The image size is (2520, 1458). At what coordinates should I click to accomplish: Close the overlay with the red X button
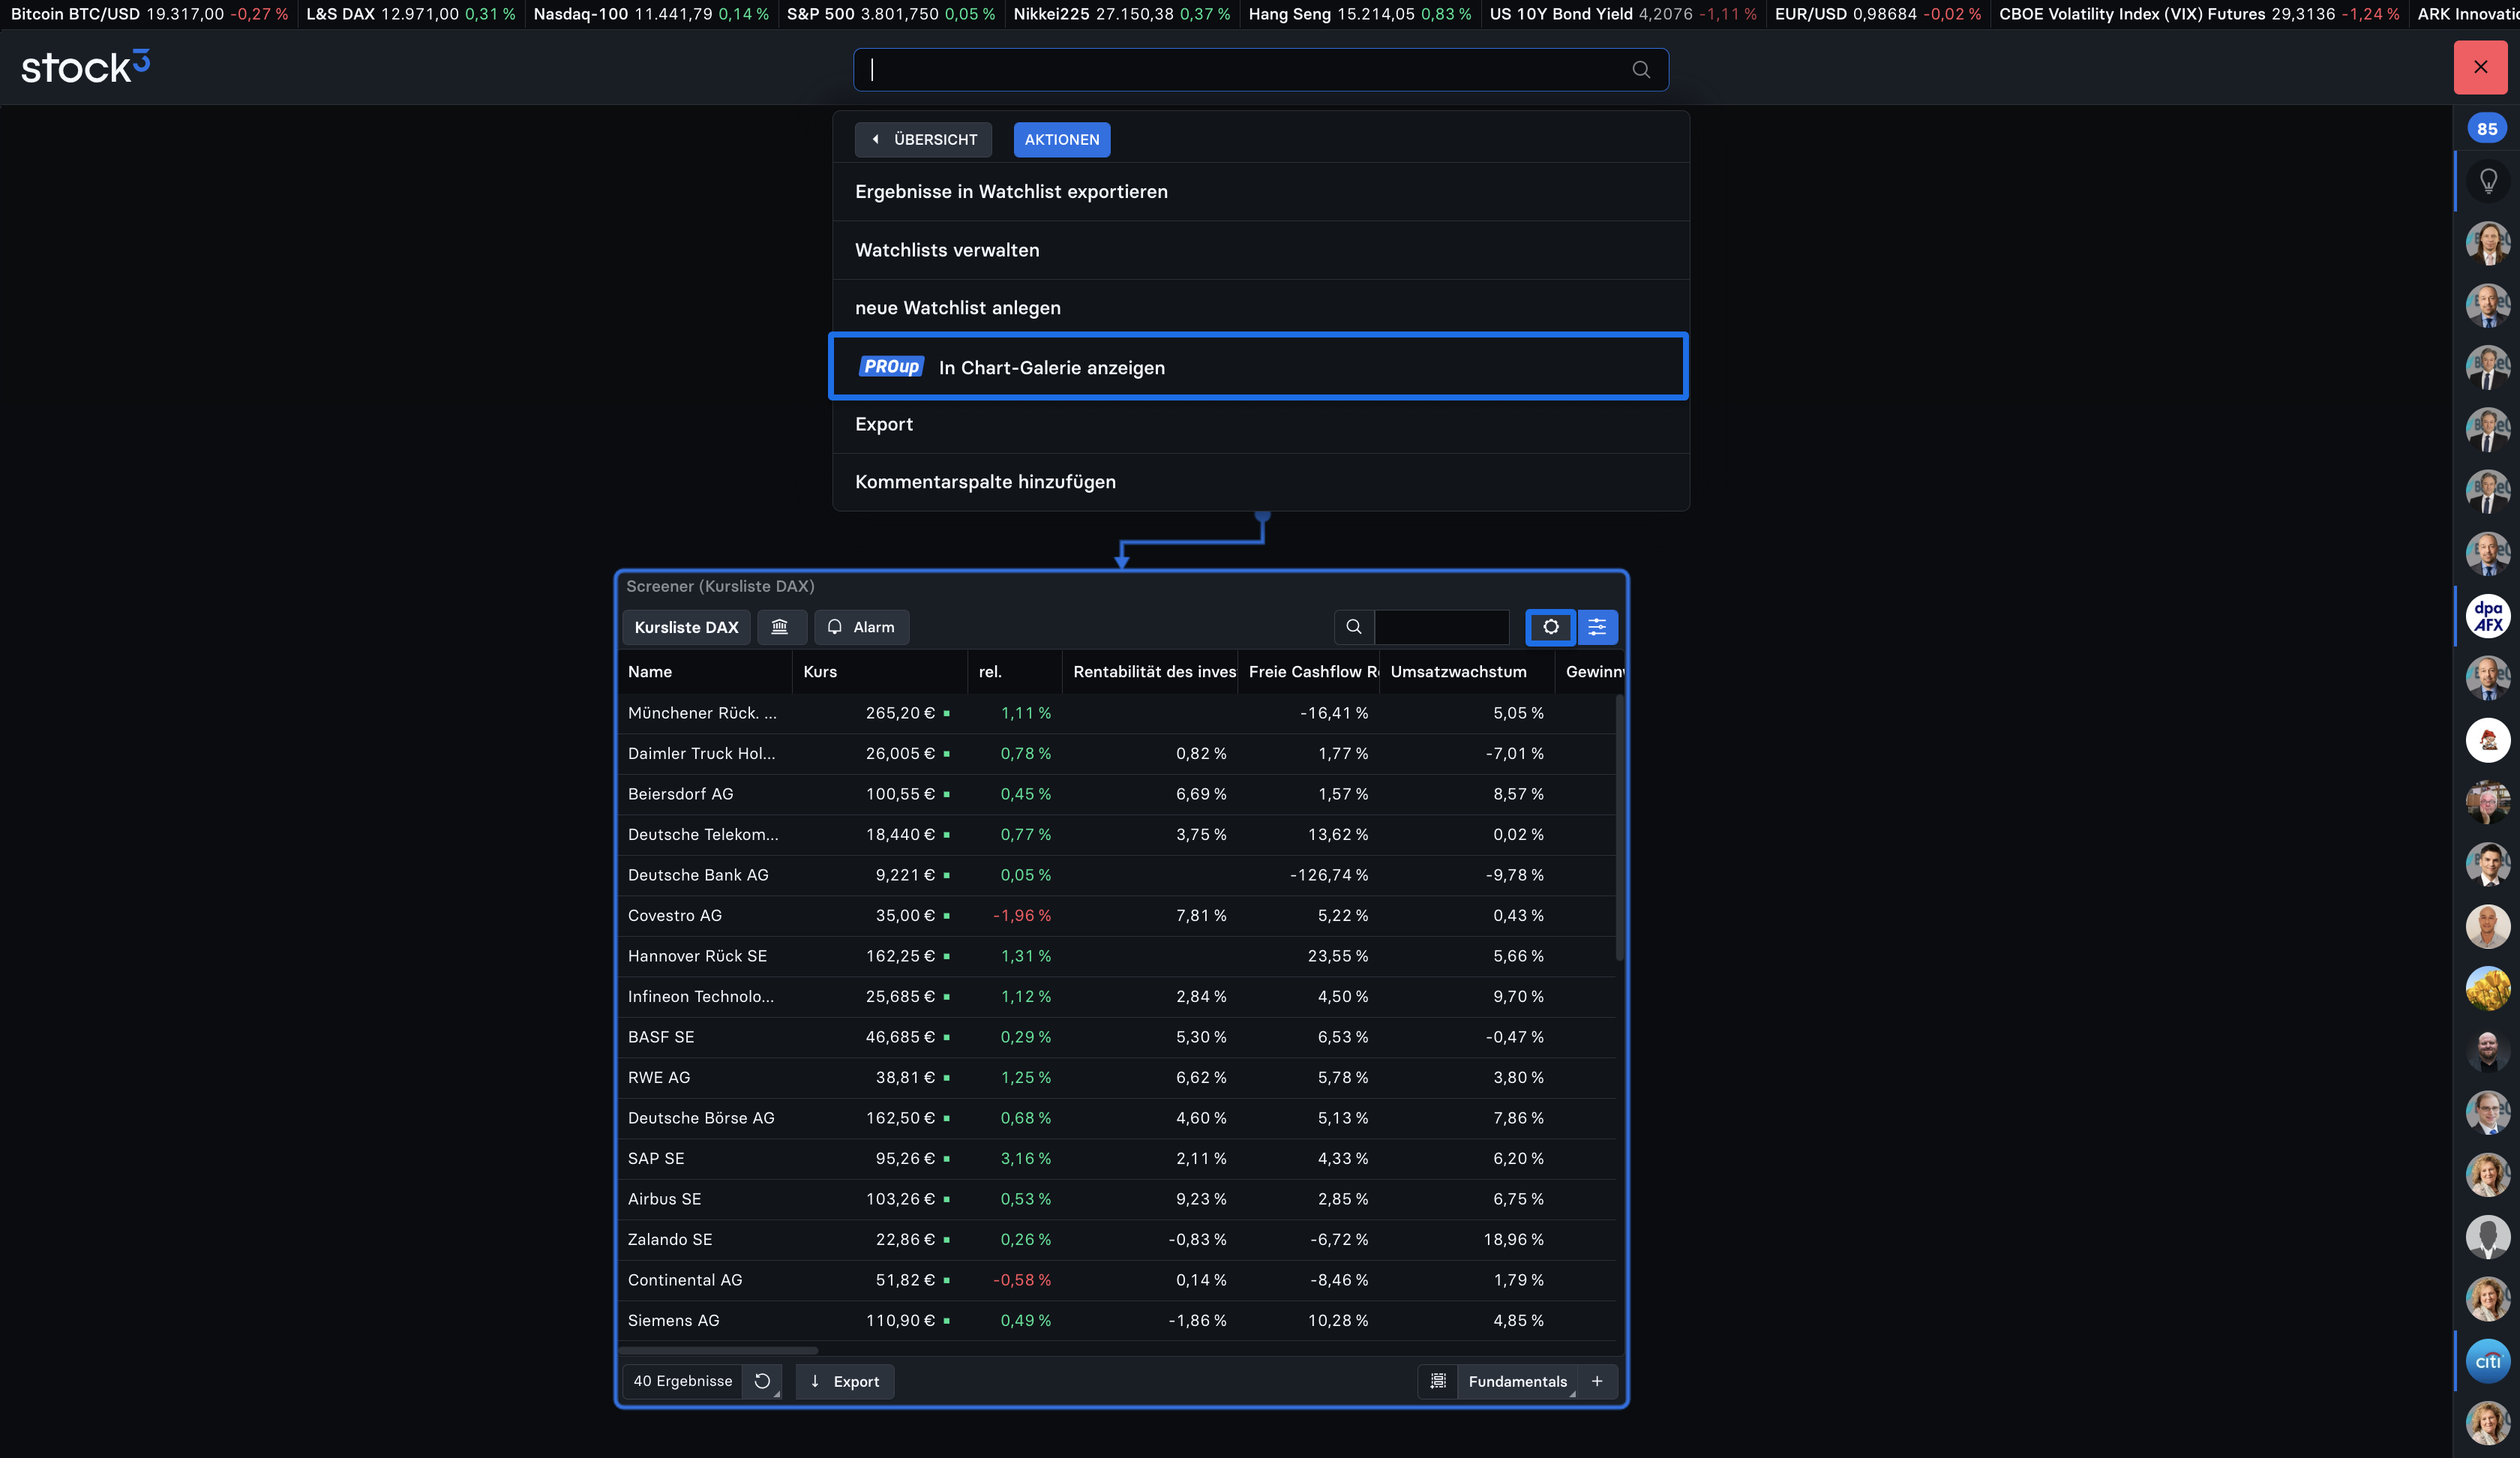click(x=2480, y=67)
